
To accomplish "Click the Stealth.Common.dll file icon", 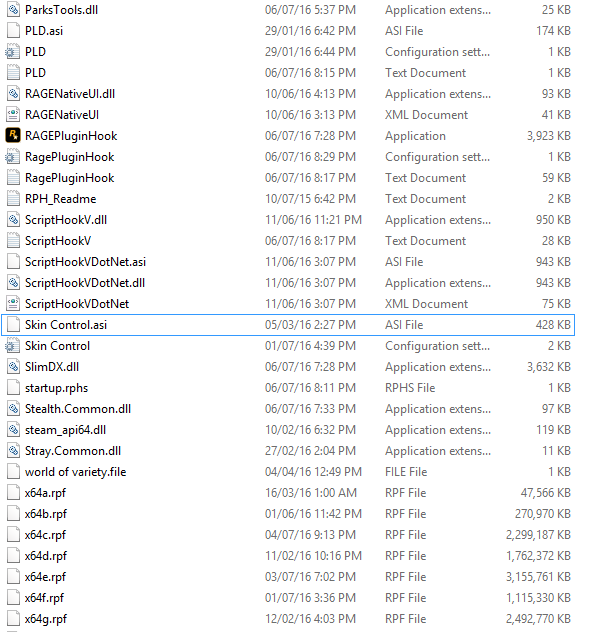I will (13, 409).
